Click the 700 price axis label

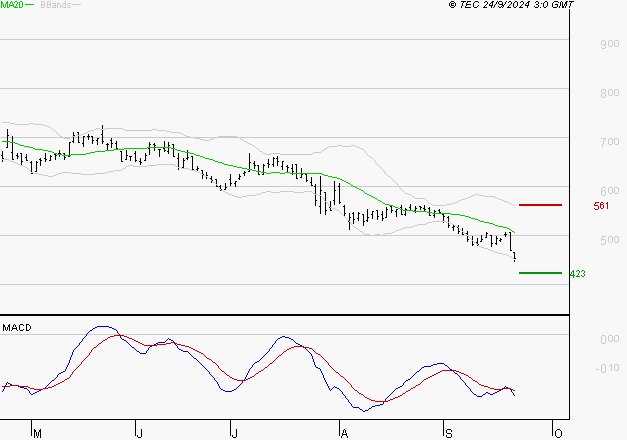coord(610,142)
